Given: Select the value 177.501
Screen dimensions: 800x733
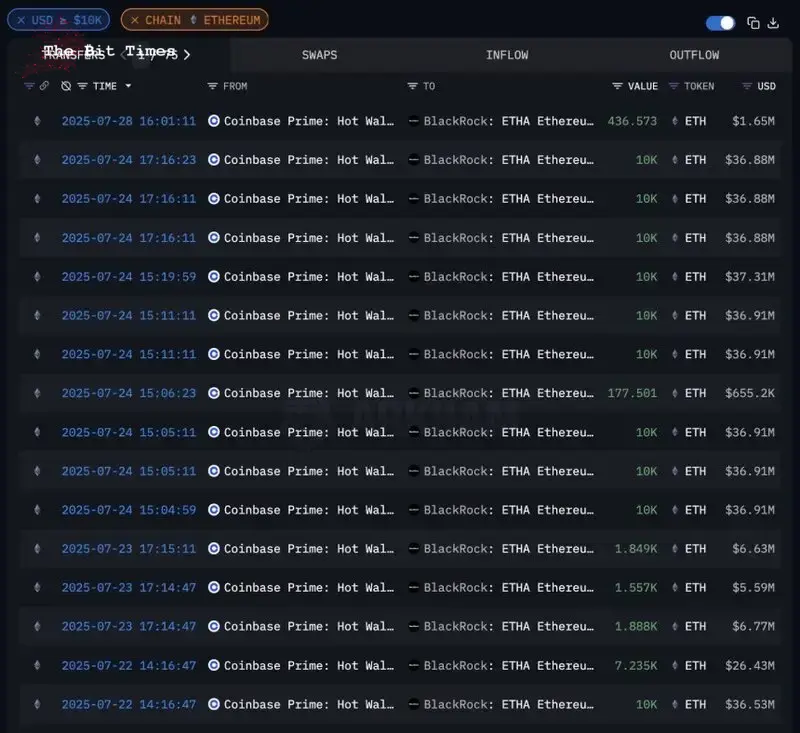Looking at the screenshot, I should coord(632,393).
